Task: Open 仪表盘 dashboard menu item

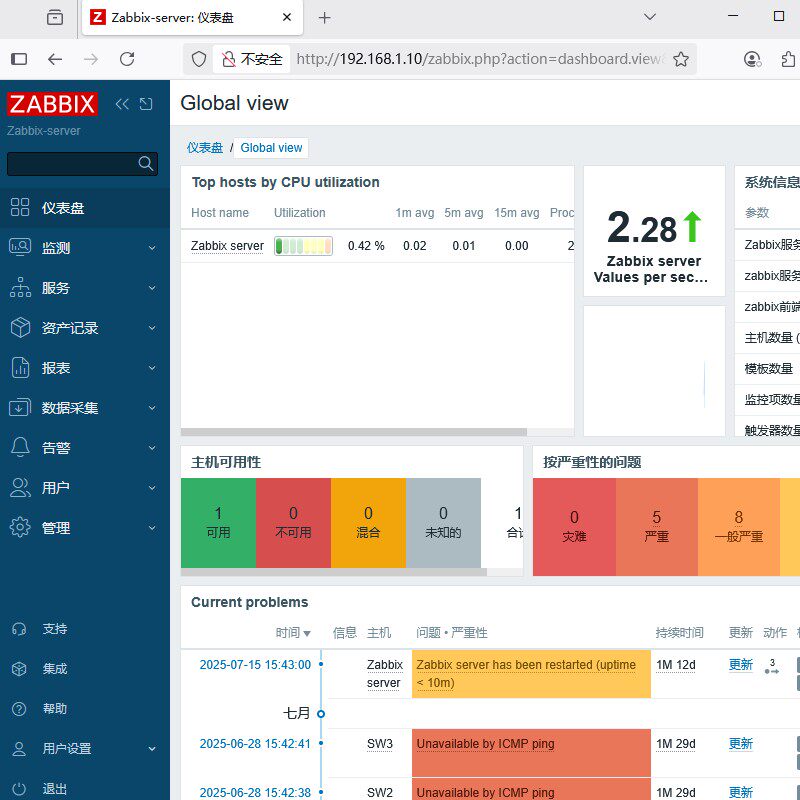Action: pos(85,208)
